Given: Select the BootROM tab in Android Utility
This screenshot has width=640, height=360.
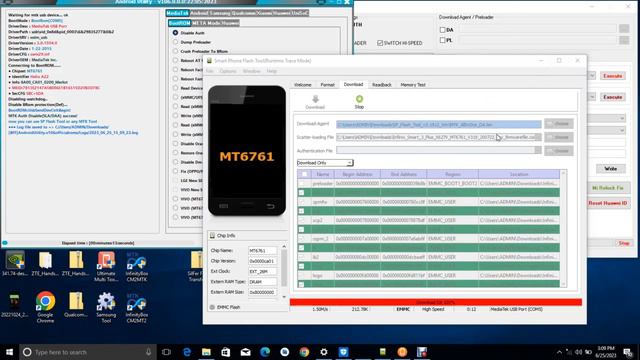Looking at the screenshot, I should pyautogui.click(x=180, y=23).
